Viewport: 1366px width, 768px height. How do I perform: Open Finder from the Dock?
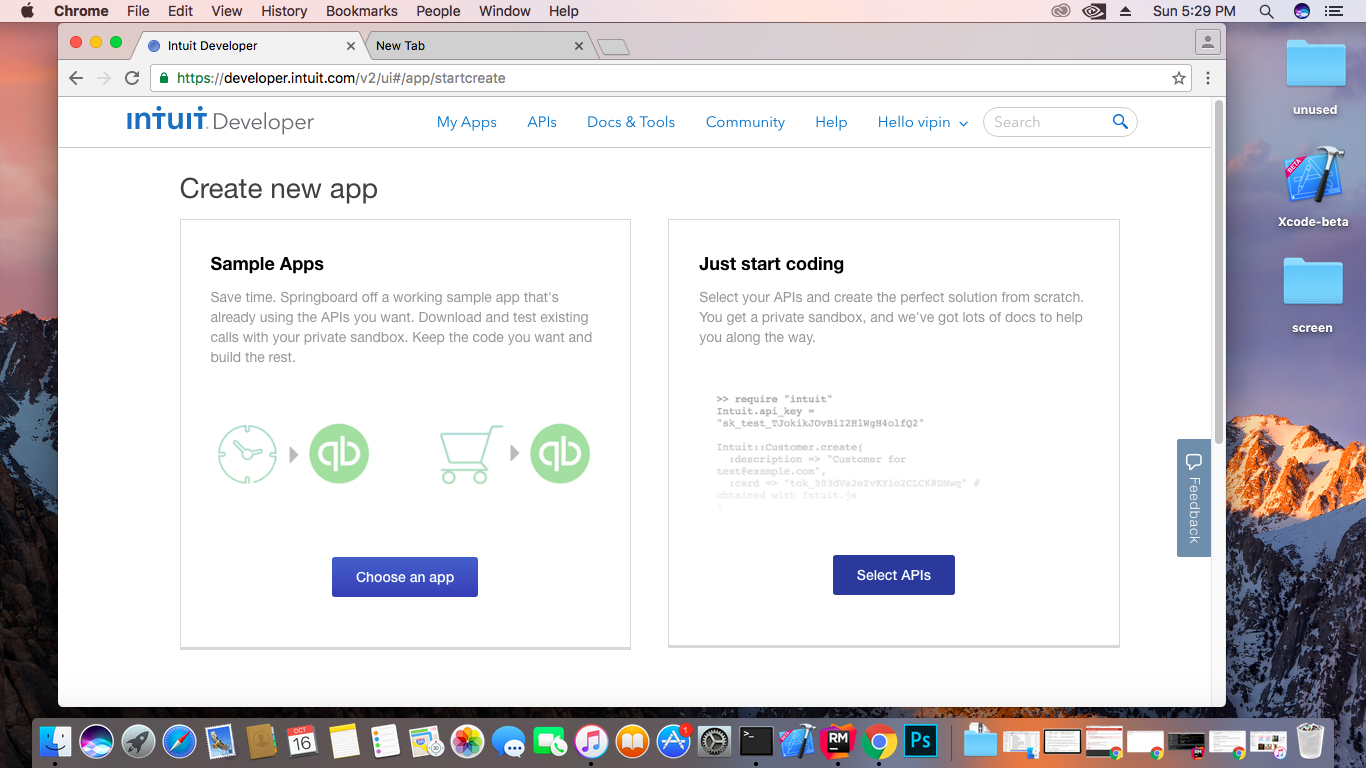click(x=55, y=742)
